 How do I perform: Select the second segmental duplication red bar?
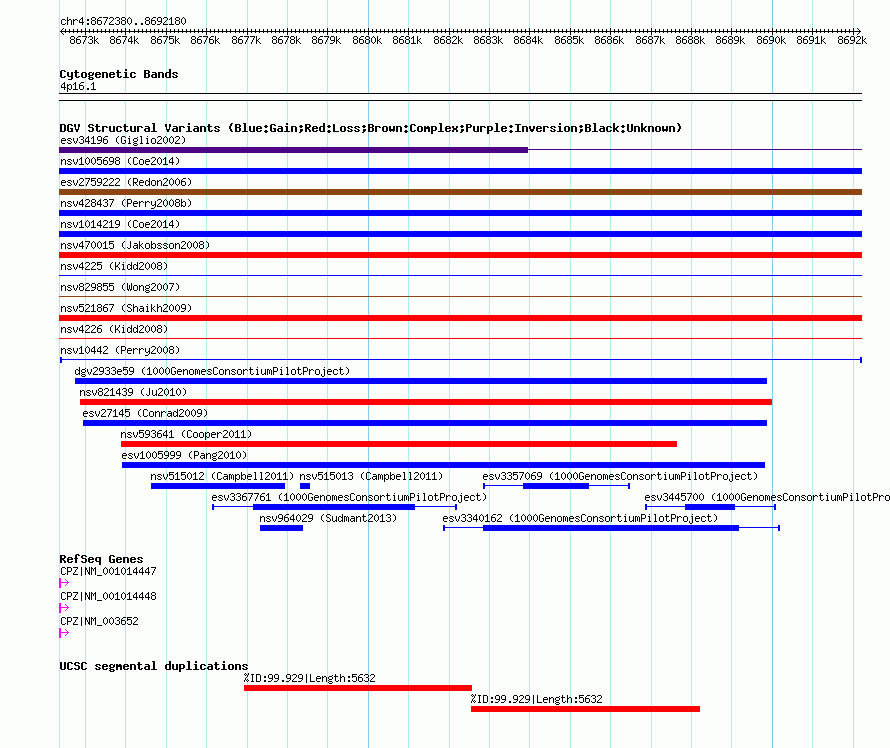click(x=585, y=709)
